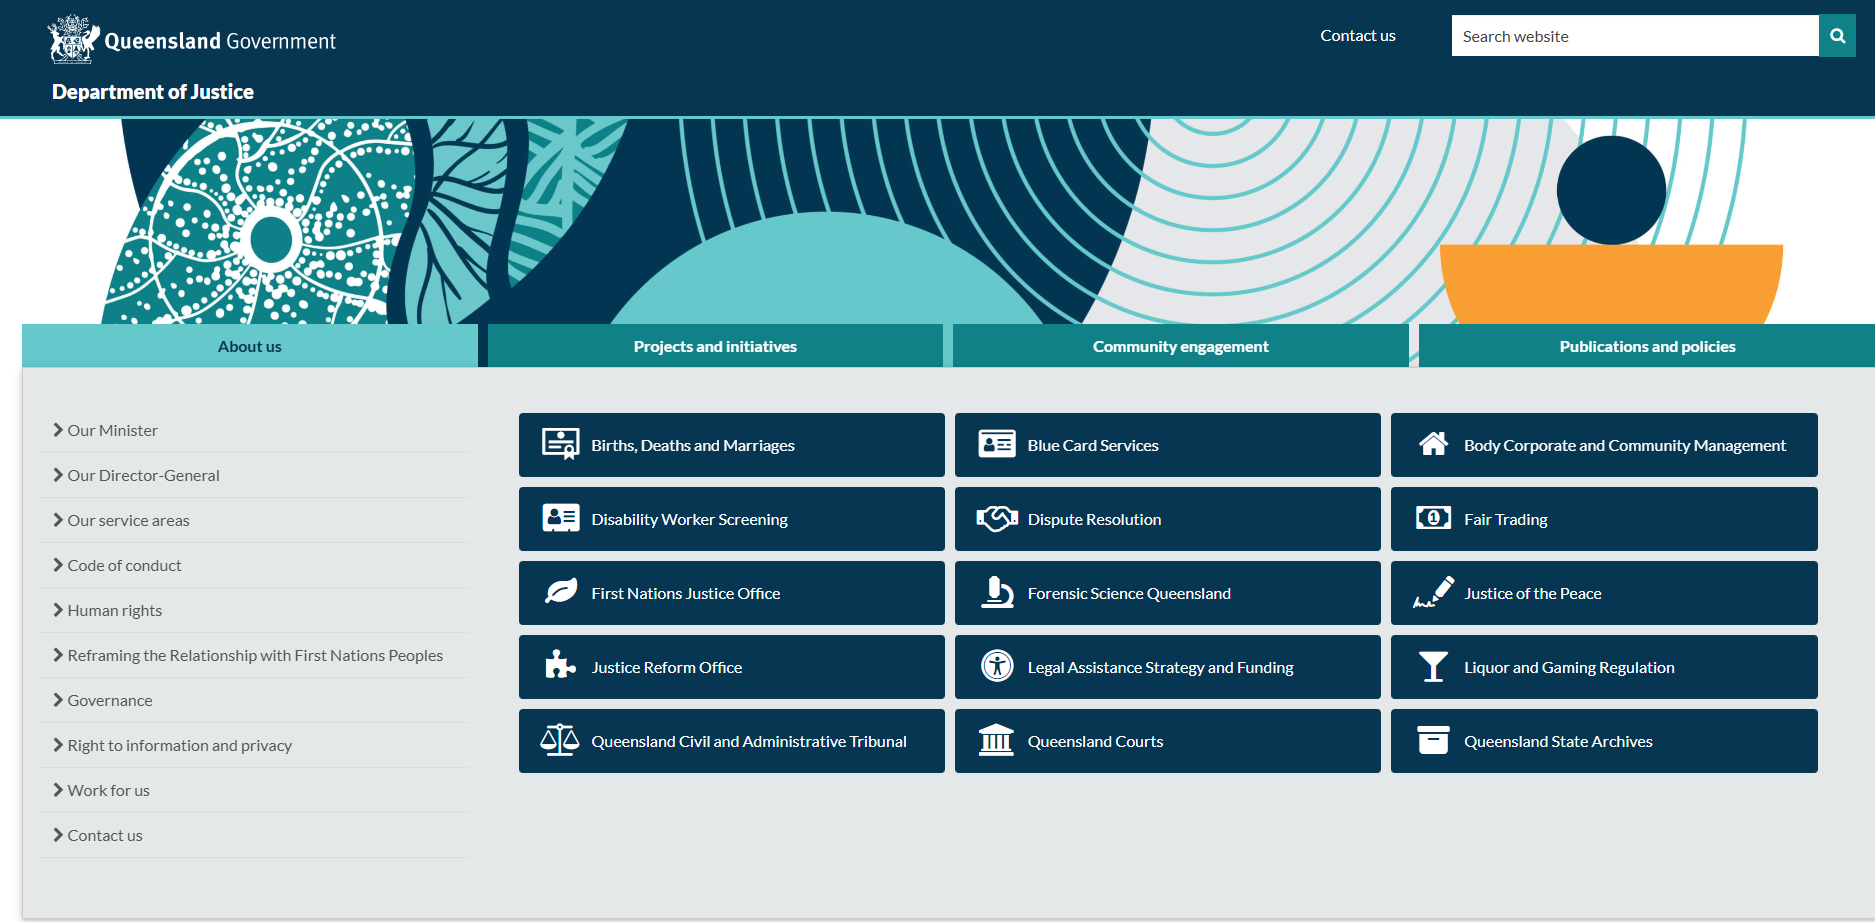Open the Code of conduct link
Screen dimensions: 1875x922
[125, 565]
